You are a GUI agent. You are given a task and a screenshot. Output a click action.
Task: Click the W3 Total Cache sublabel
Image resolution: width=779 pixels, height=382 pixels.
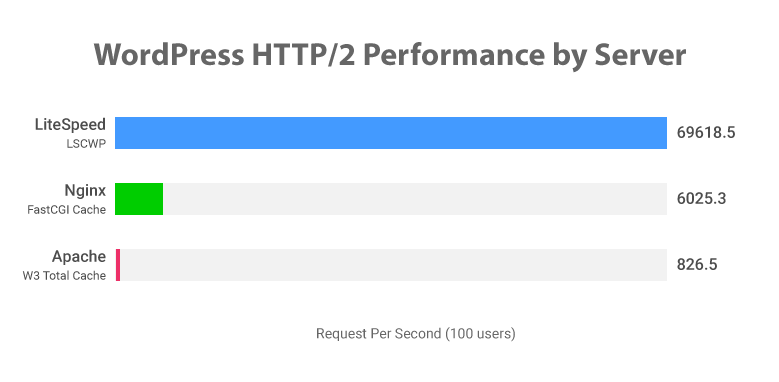tap(64, 276)
